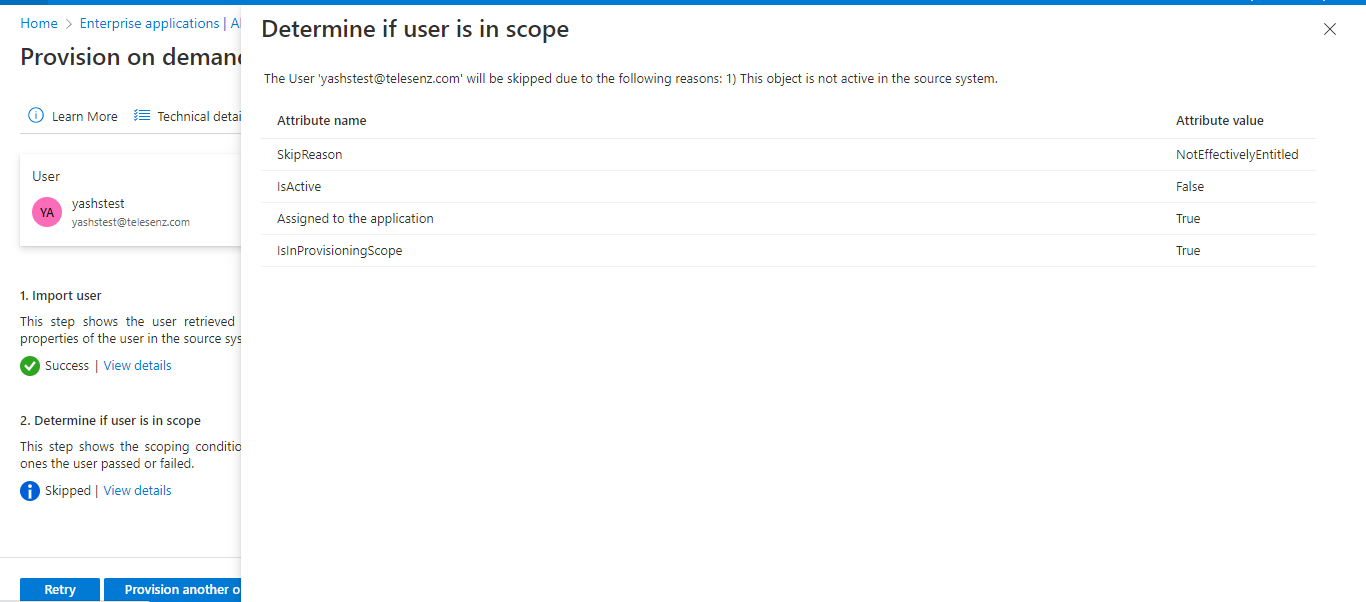View details of the Import user step

[x=137, y=365]
